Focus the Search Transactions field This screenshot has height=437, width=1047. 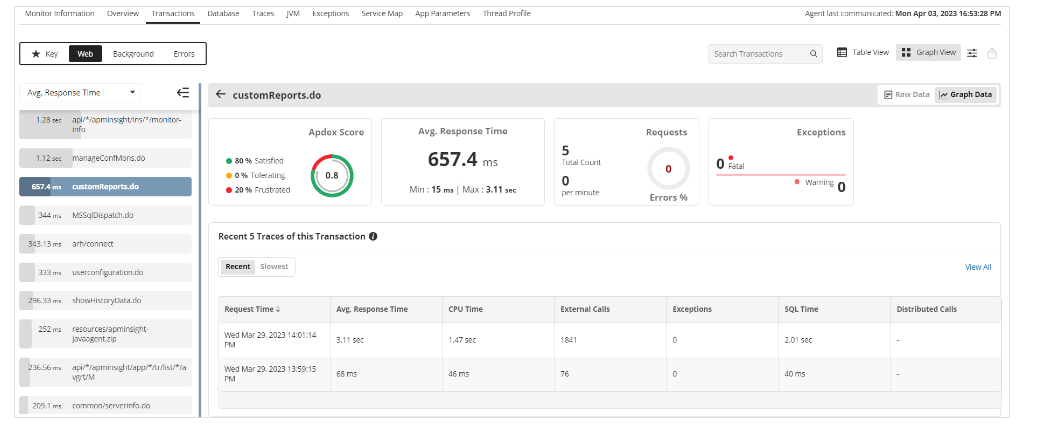pyautogui.click(x=757, y=54)
